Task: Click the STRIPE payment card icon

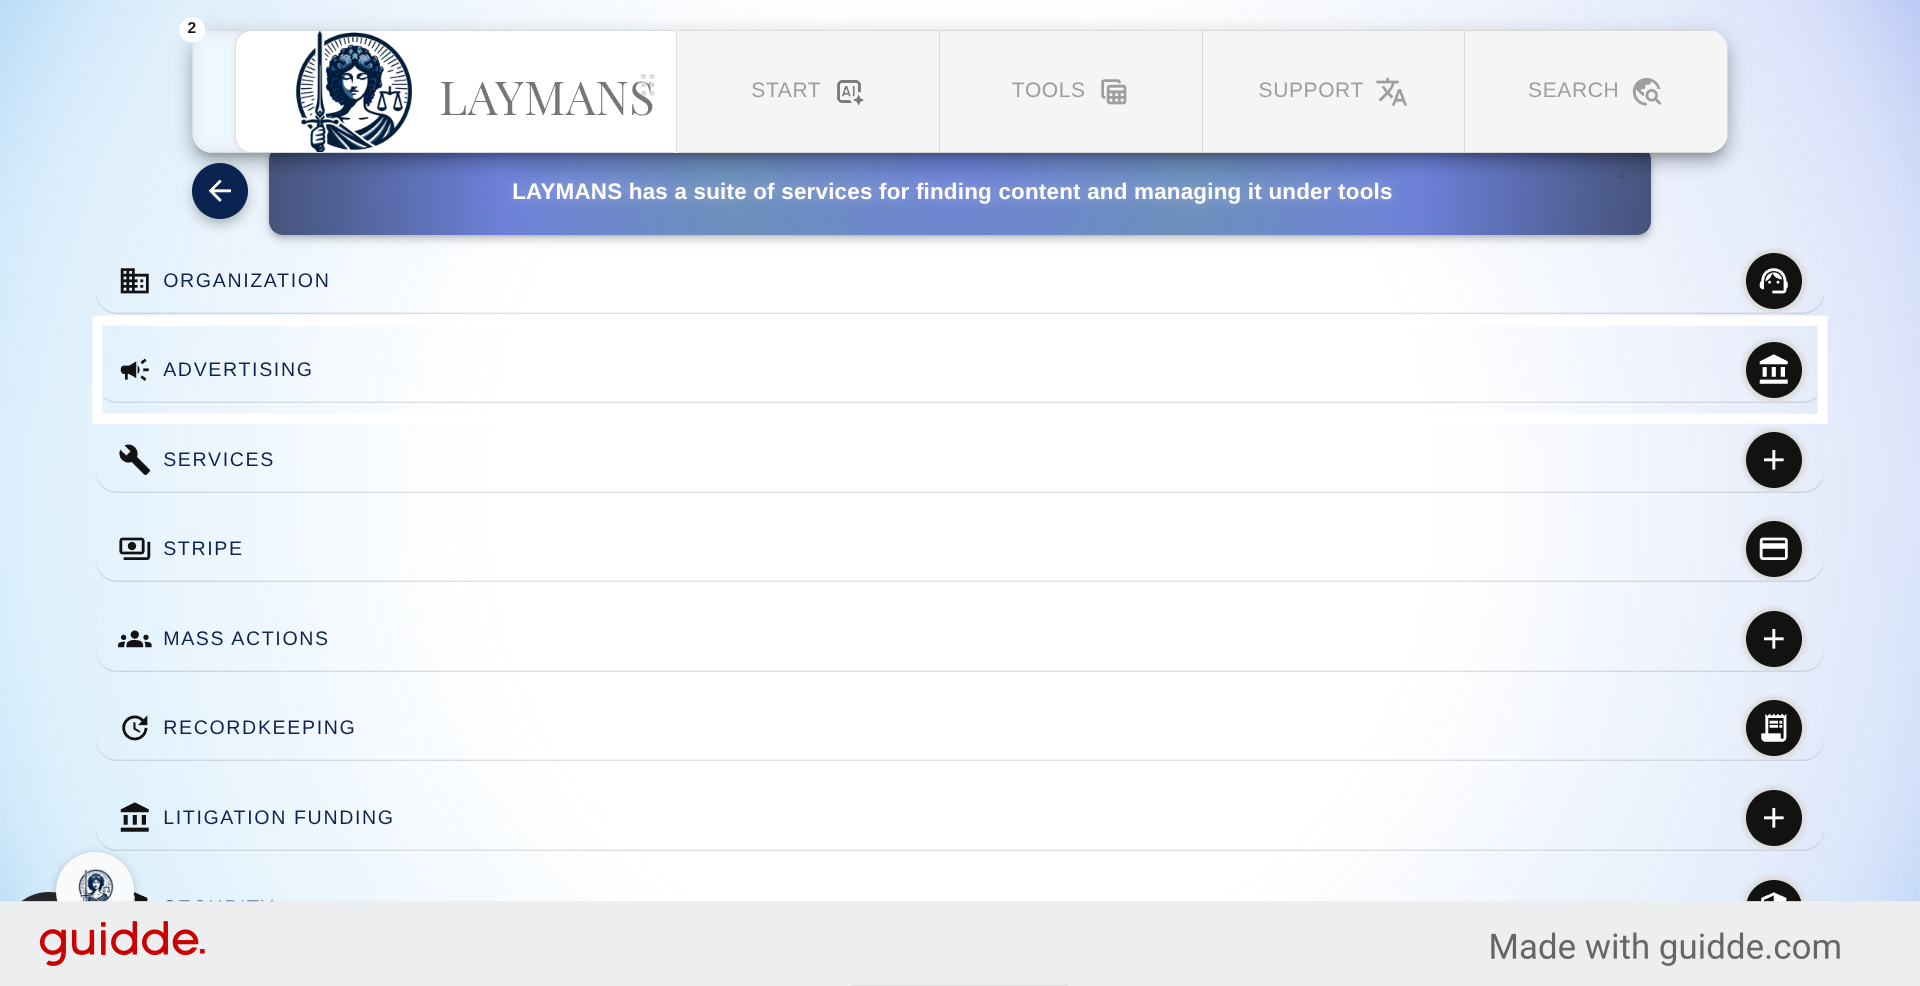Action: (x=134, y=548)
